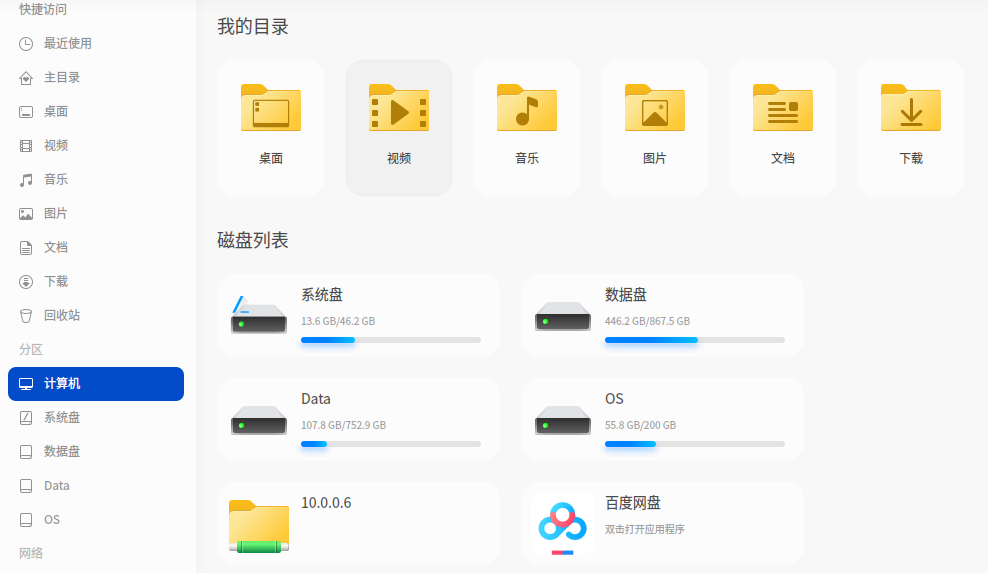988x573 pixels.
Task: Click the 我的目录 section heading
Action: pos(253,26)
